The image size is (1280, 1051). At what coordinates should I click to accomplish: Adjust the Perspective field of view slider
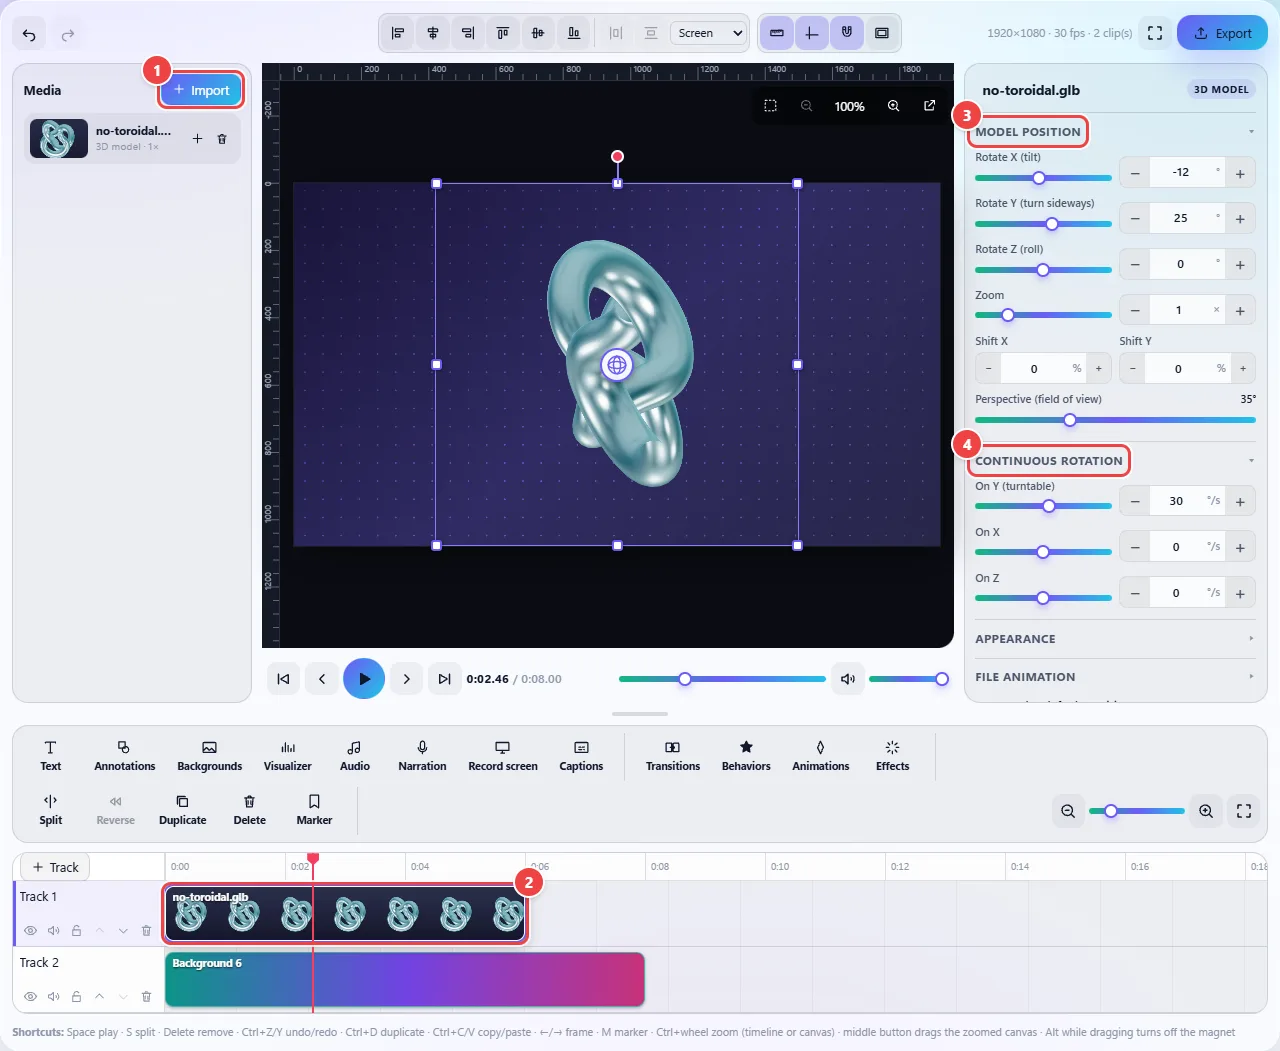click(x=1115, y=420)
